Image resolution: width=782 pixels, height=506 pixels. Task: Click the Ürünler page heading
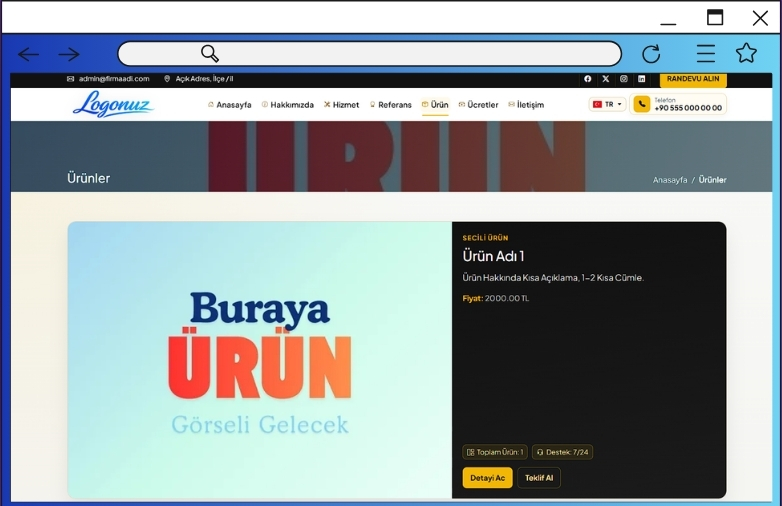tap(88, 178)
